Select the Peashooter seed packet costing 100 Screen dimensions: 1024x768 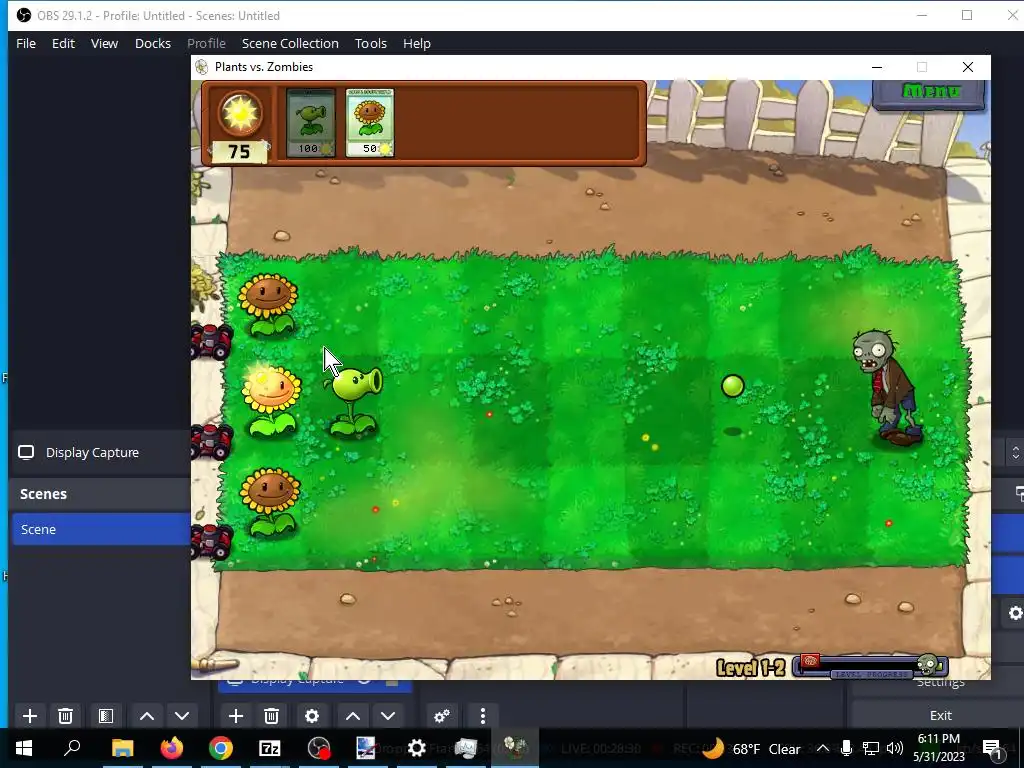(311, 123)
